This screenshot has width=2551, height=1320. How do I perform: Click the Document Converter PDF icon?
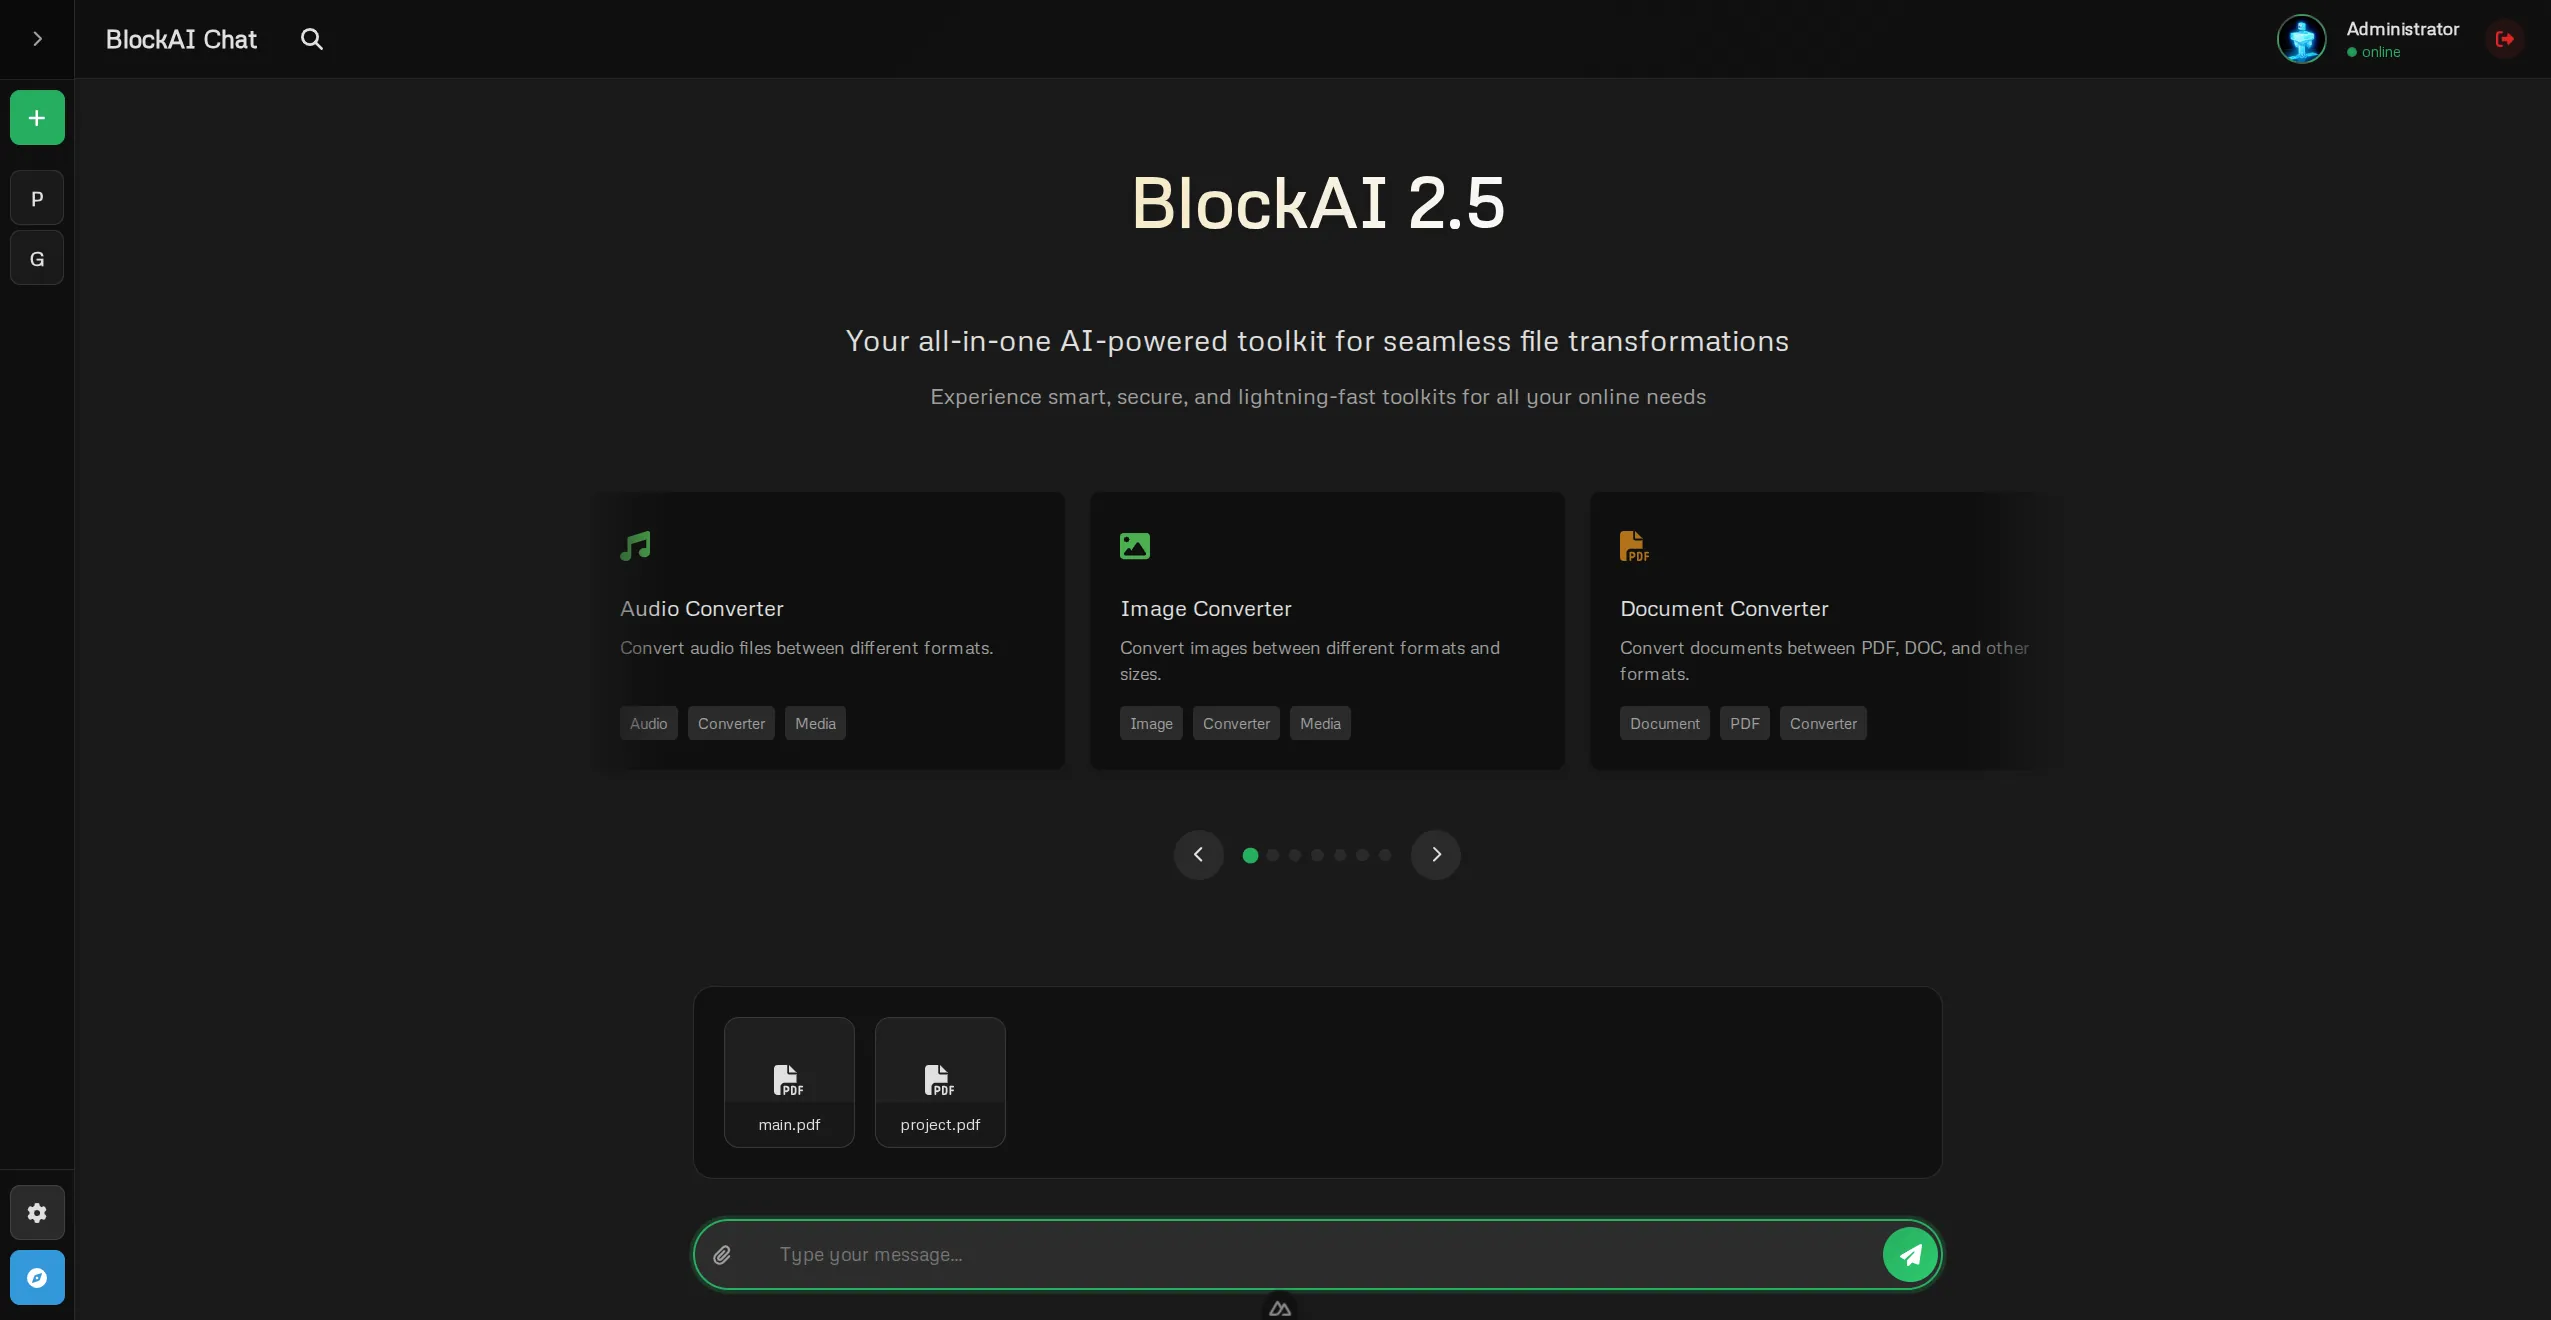pyautogui.click(x=1634, y=546)
